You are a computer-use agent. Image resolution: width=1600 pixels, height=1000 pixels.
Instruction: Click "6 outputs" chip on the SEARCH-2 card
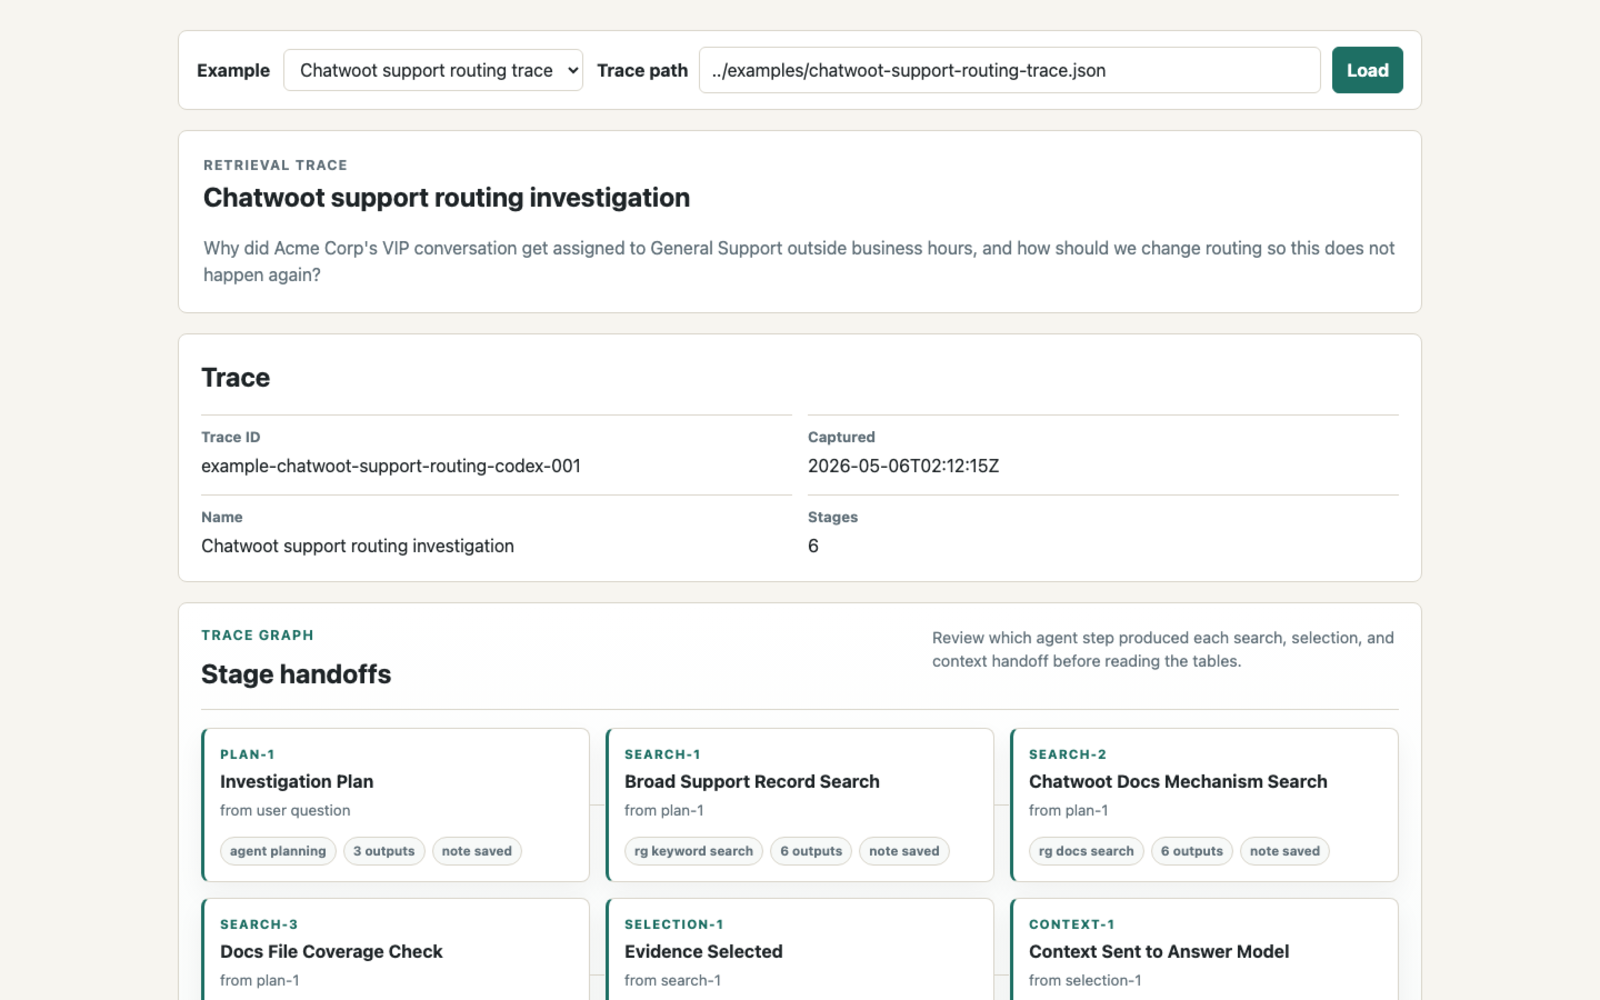[1192, 851]
